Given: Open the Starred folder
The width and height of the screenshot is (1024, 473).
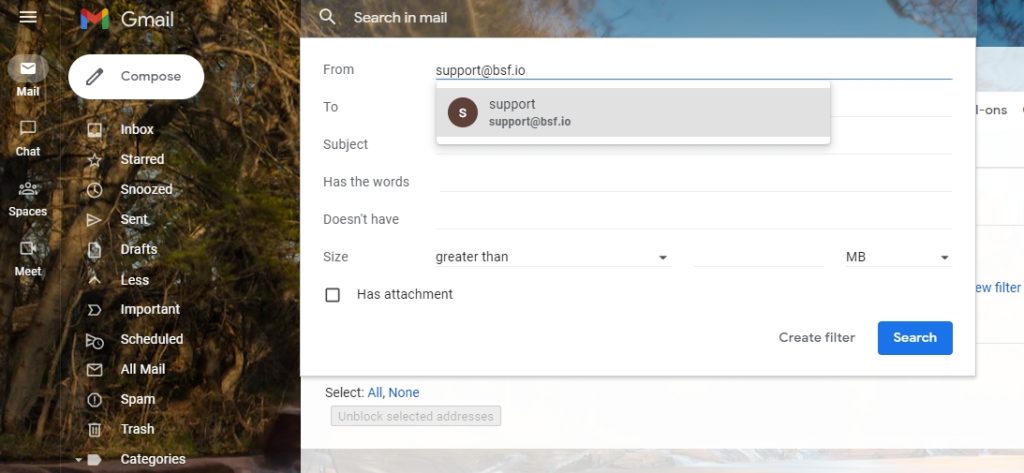Looking at the screenshot, I should pos(142,159).
